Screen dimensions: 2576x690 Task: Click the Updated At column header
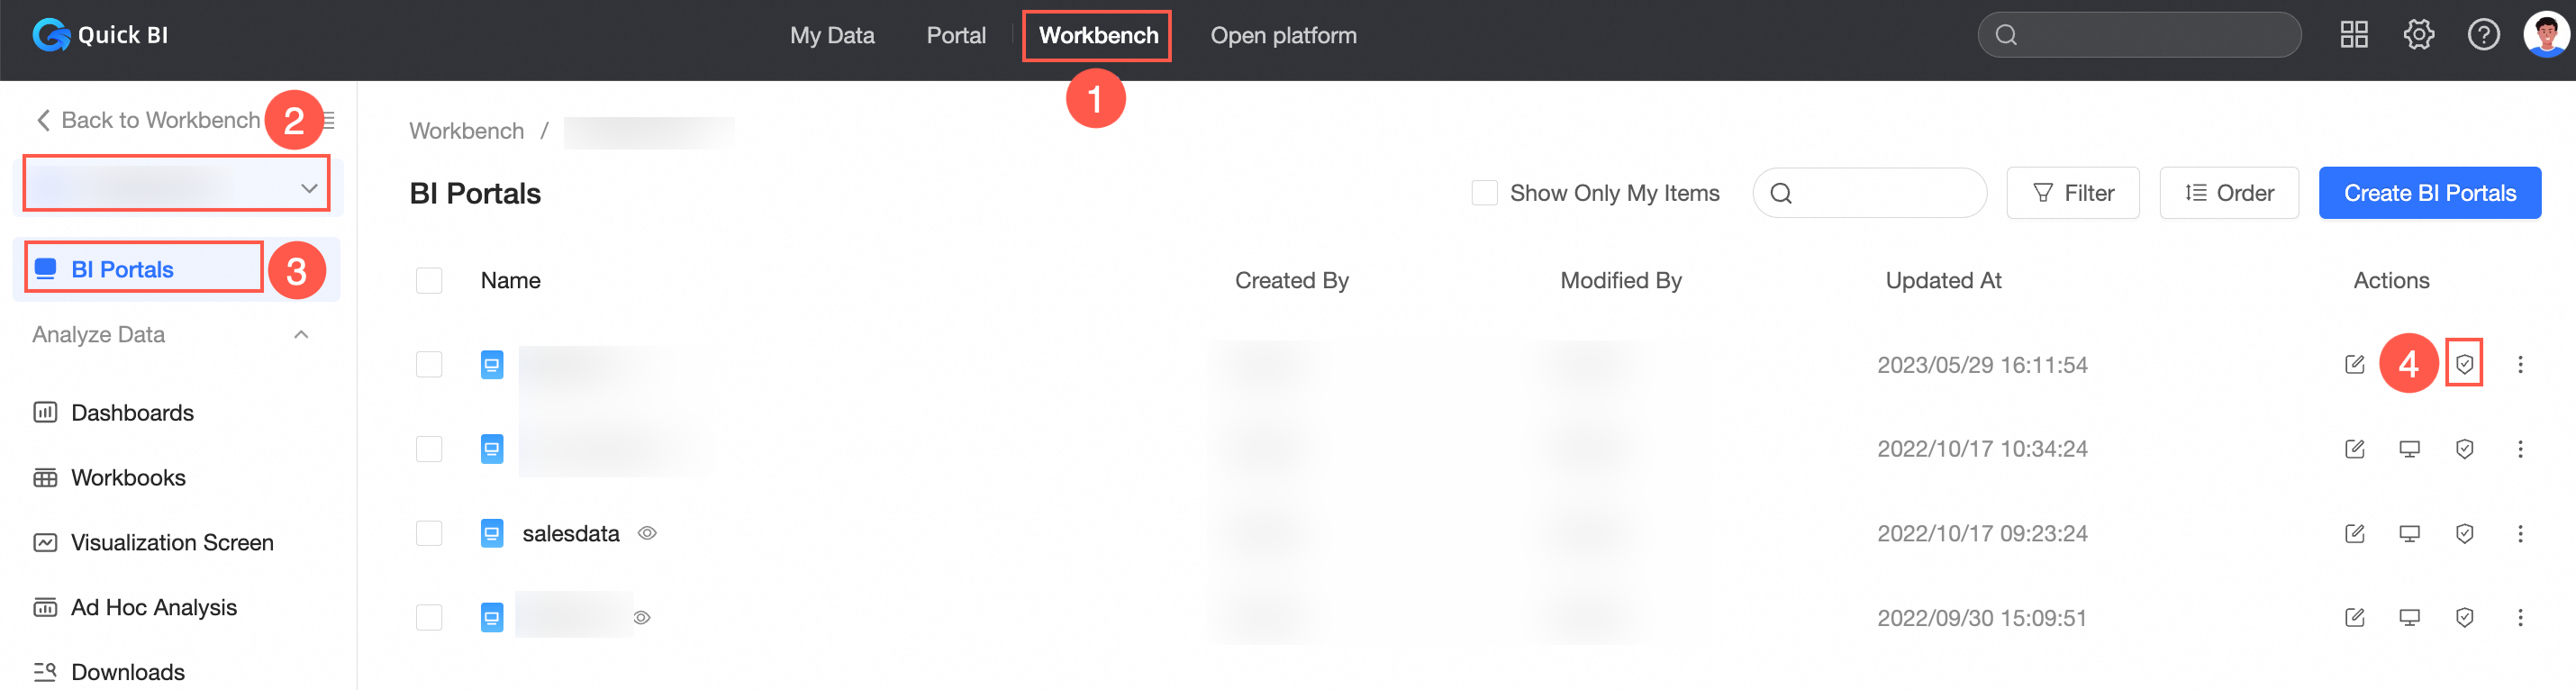pyautogui.click(x=1942, y=281)
